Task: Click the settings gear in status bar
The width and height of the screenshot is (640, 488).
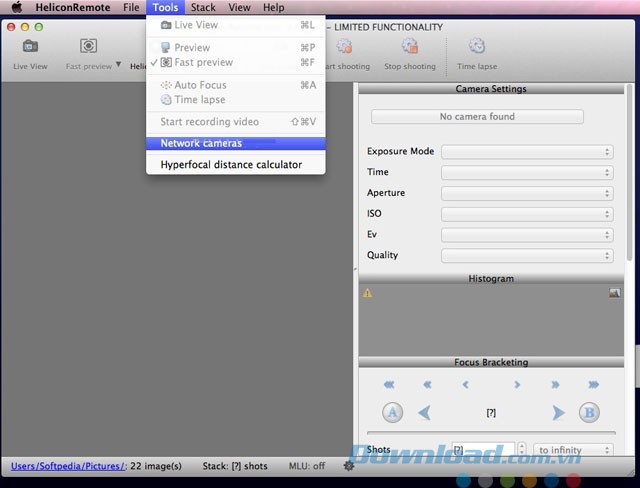Action: (349, 466)
